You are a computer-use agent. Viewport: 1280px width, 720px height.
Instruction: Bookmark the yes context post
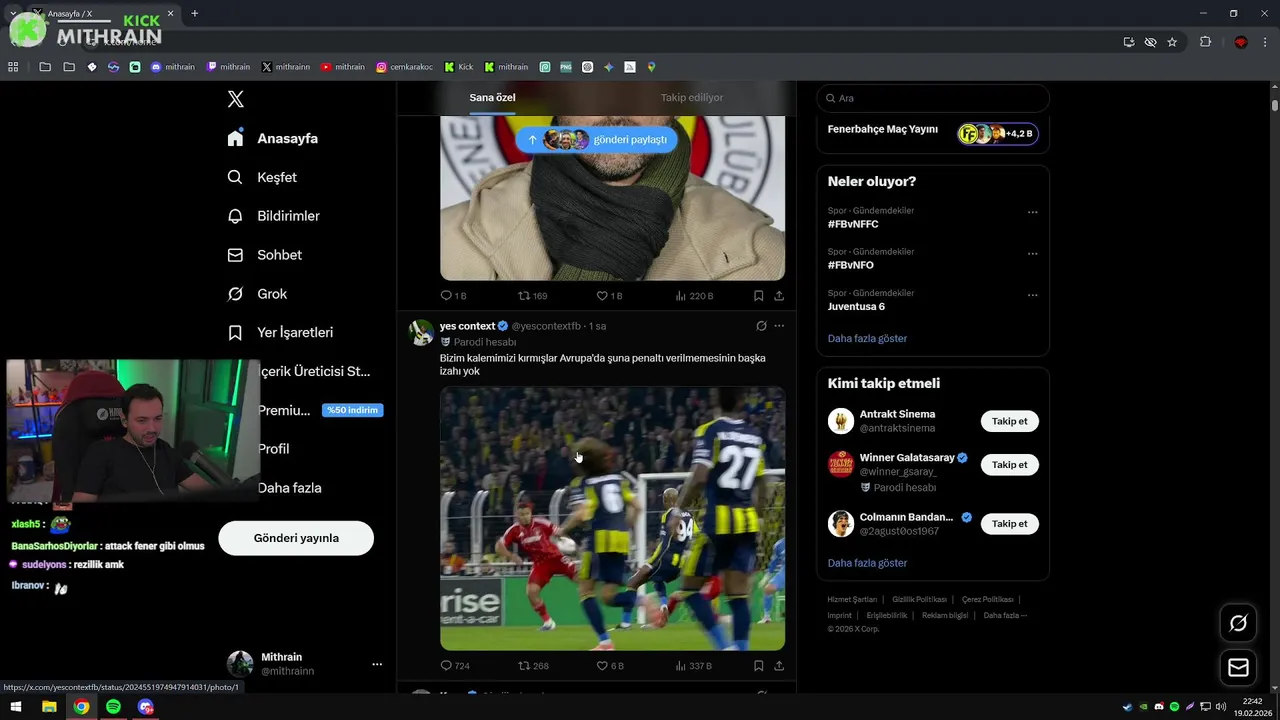(x=758, y=666)
